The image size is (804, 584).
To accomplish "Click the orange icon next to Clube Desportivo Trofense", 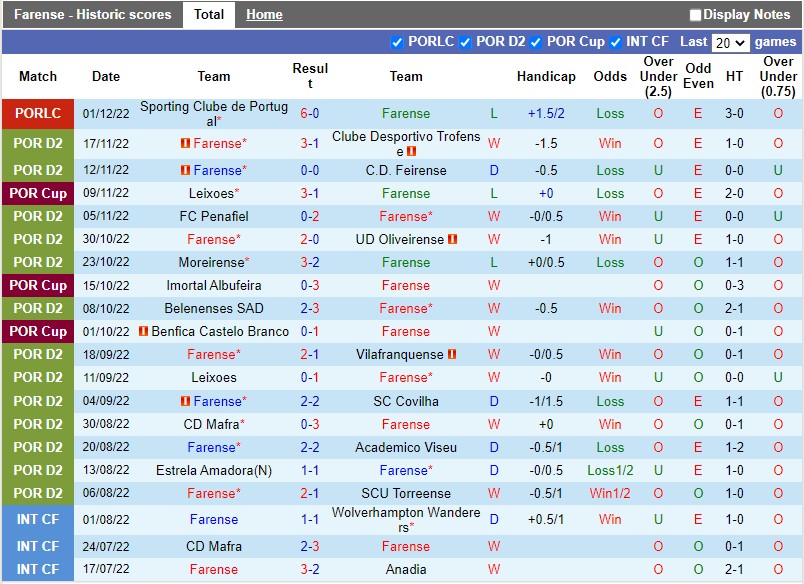I will click(411, 150).
